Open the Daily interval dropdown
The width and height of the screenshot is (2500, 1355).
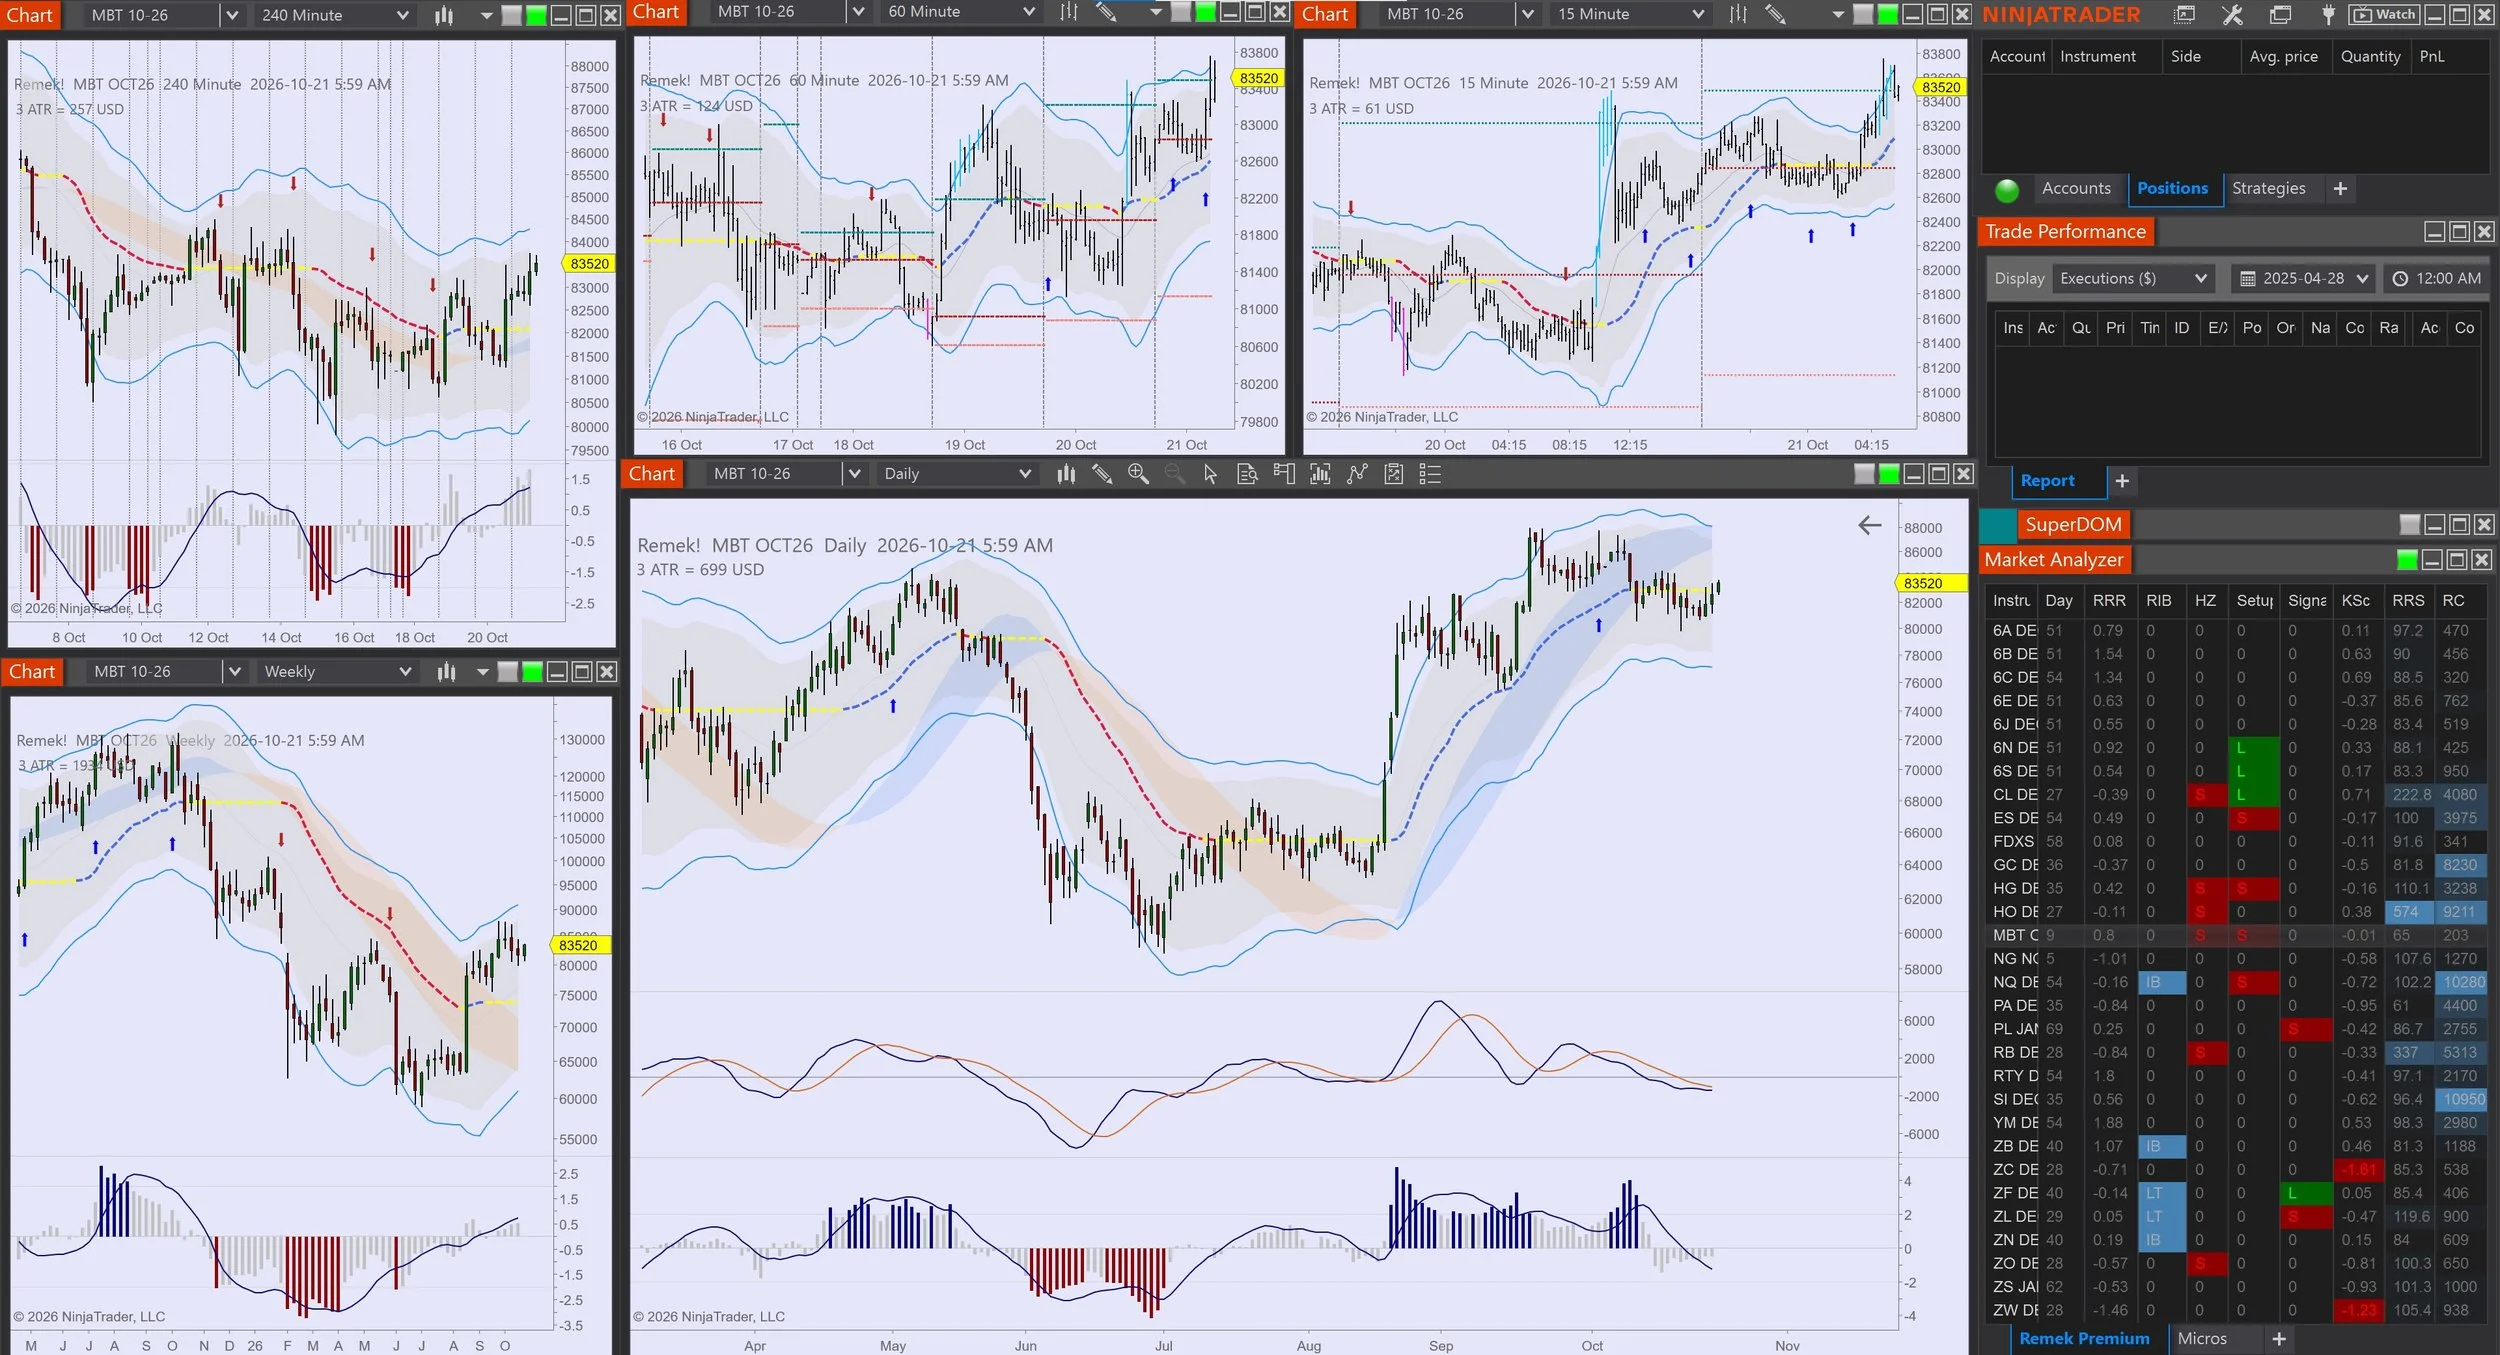click(956, 474)
